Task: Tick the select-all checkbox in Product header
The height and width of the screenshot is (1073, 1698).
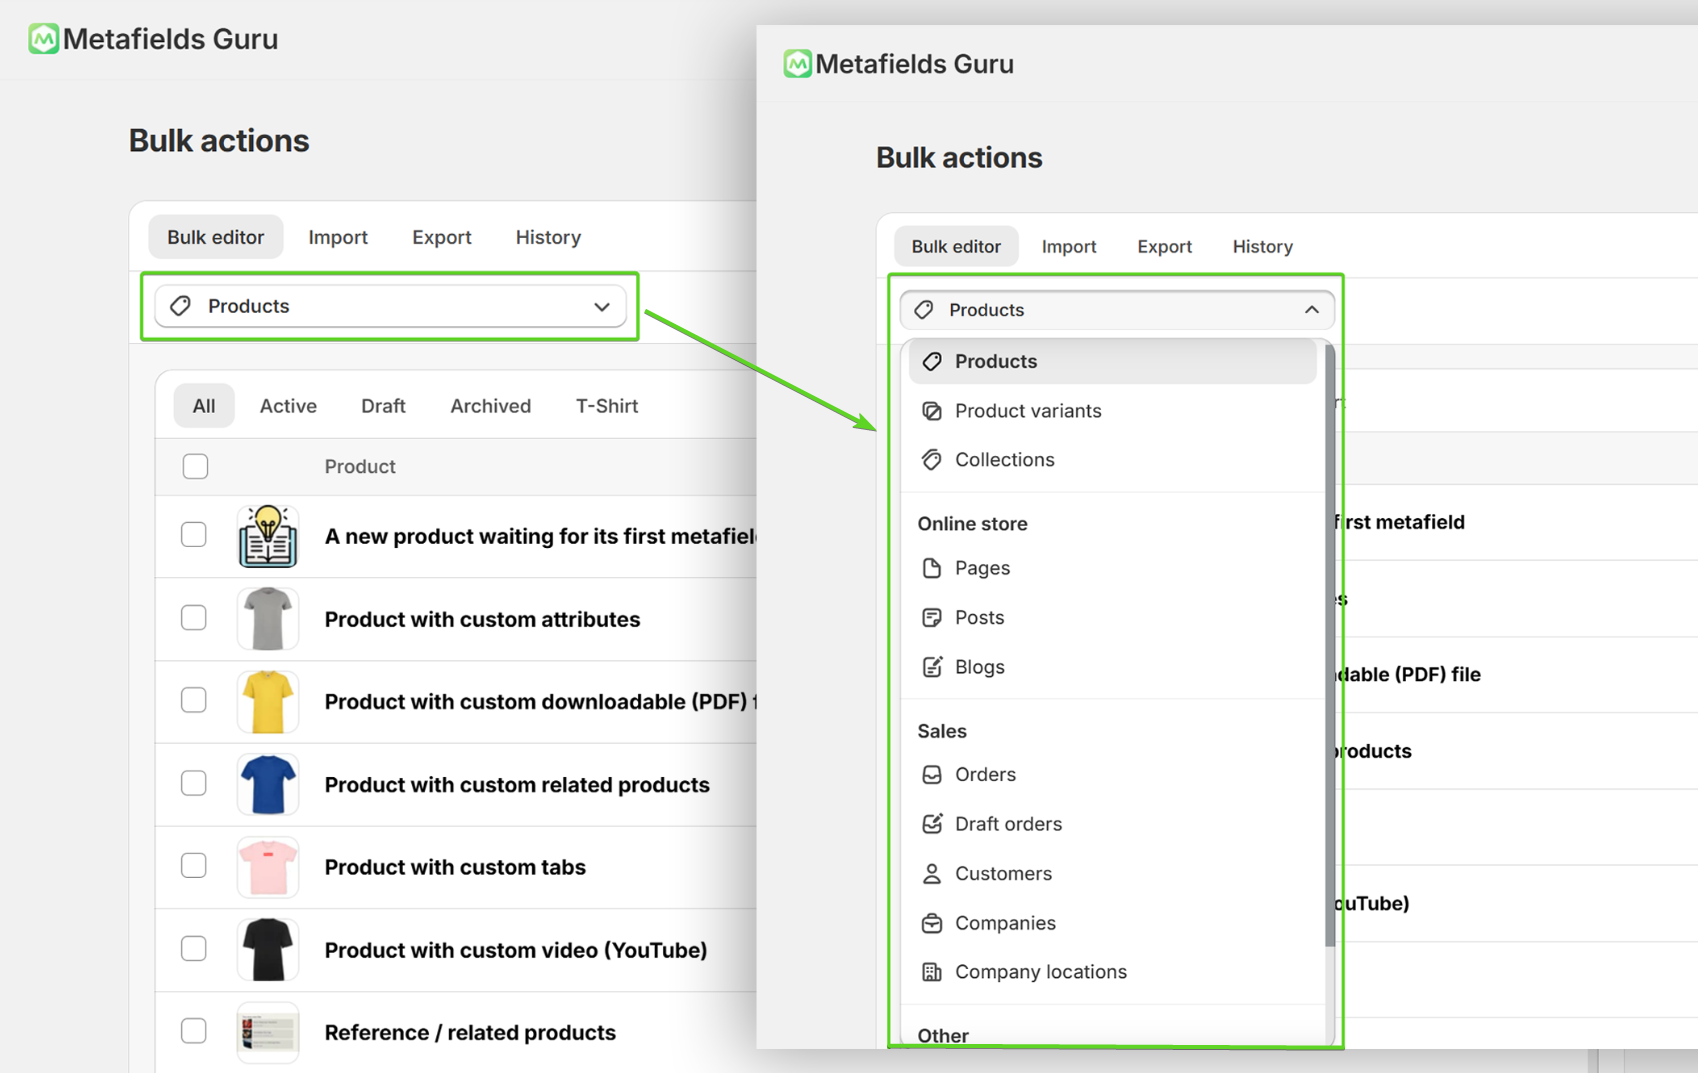Action: tap(195, 467)
